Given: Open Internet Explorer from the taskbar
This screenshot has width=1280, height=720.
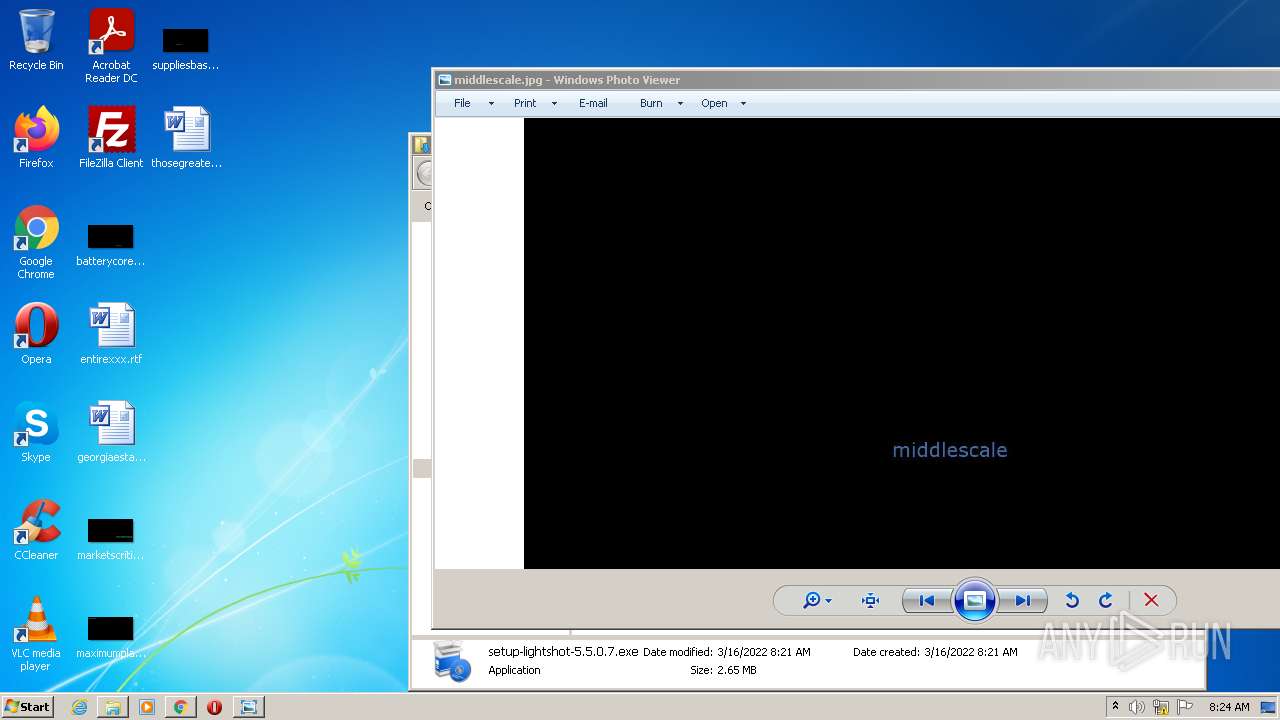Looking at the screenshot, I should coord(79,706).
